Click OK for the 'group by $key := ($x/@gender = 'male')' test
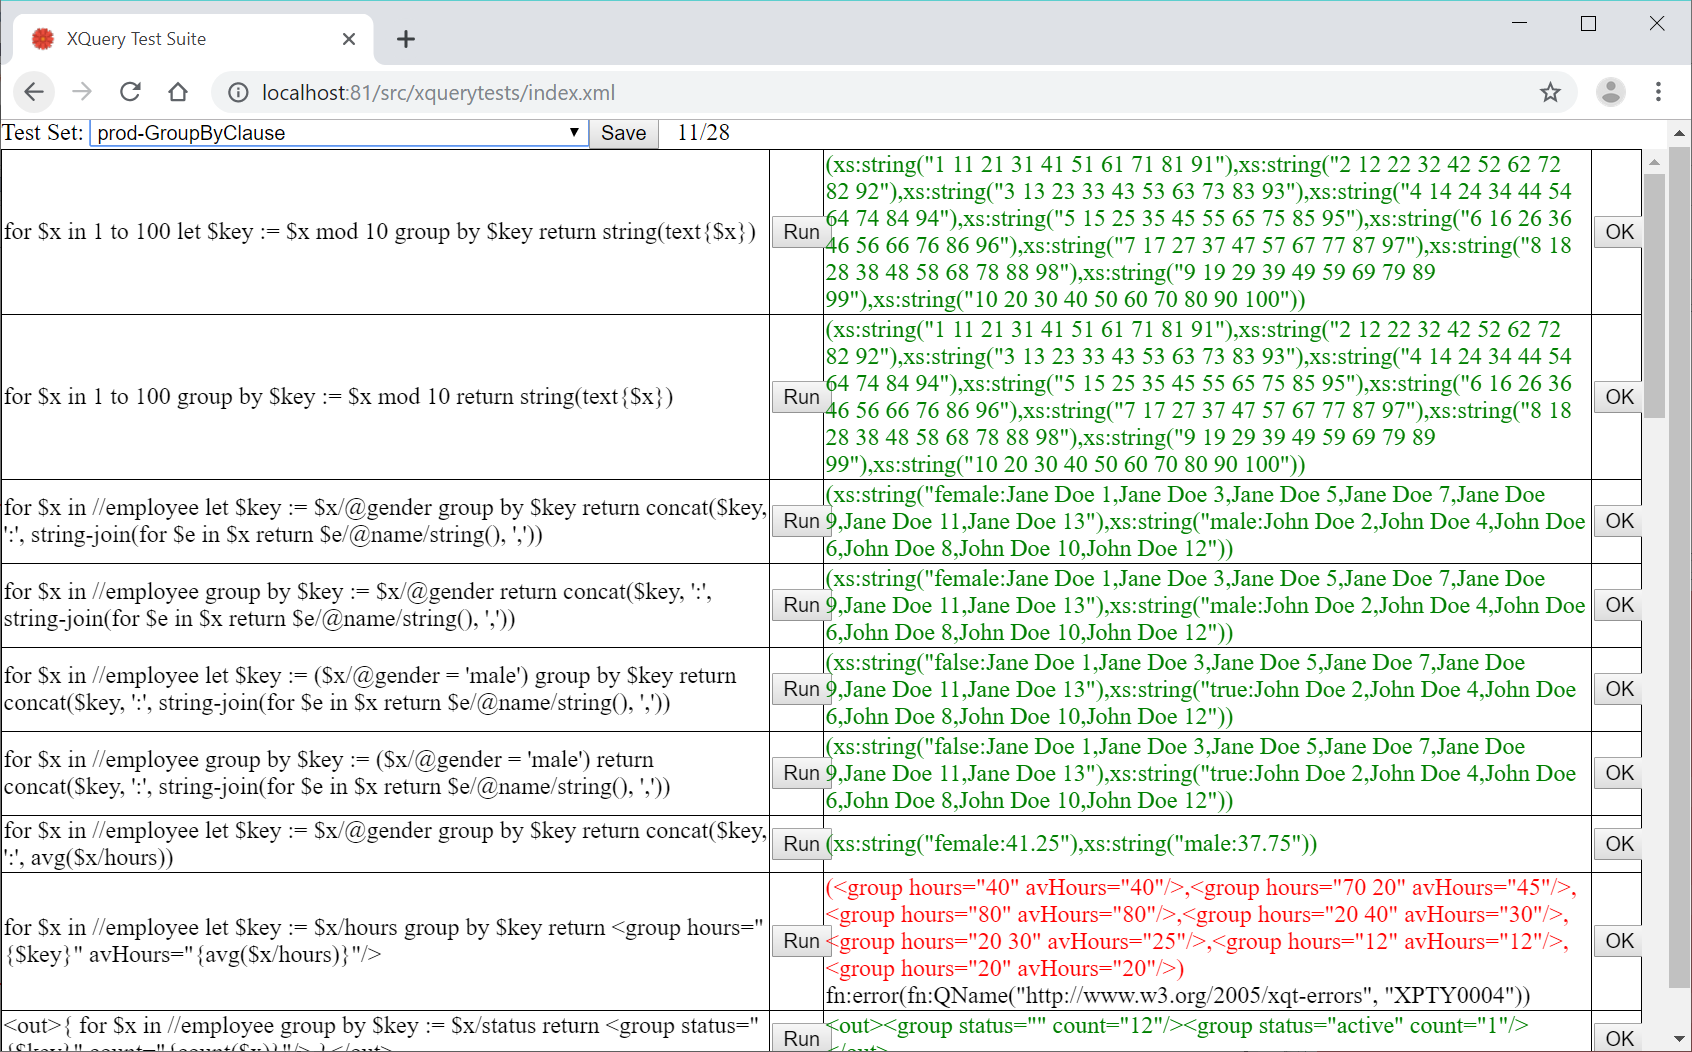The width and height of the screenshot is (1692, 1052). pos(1618,773)
